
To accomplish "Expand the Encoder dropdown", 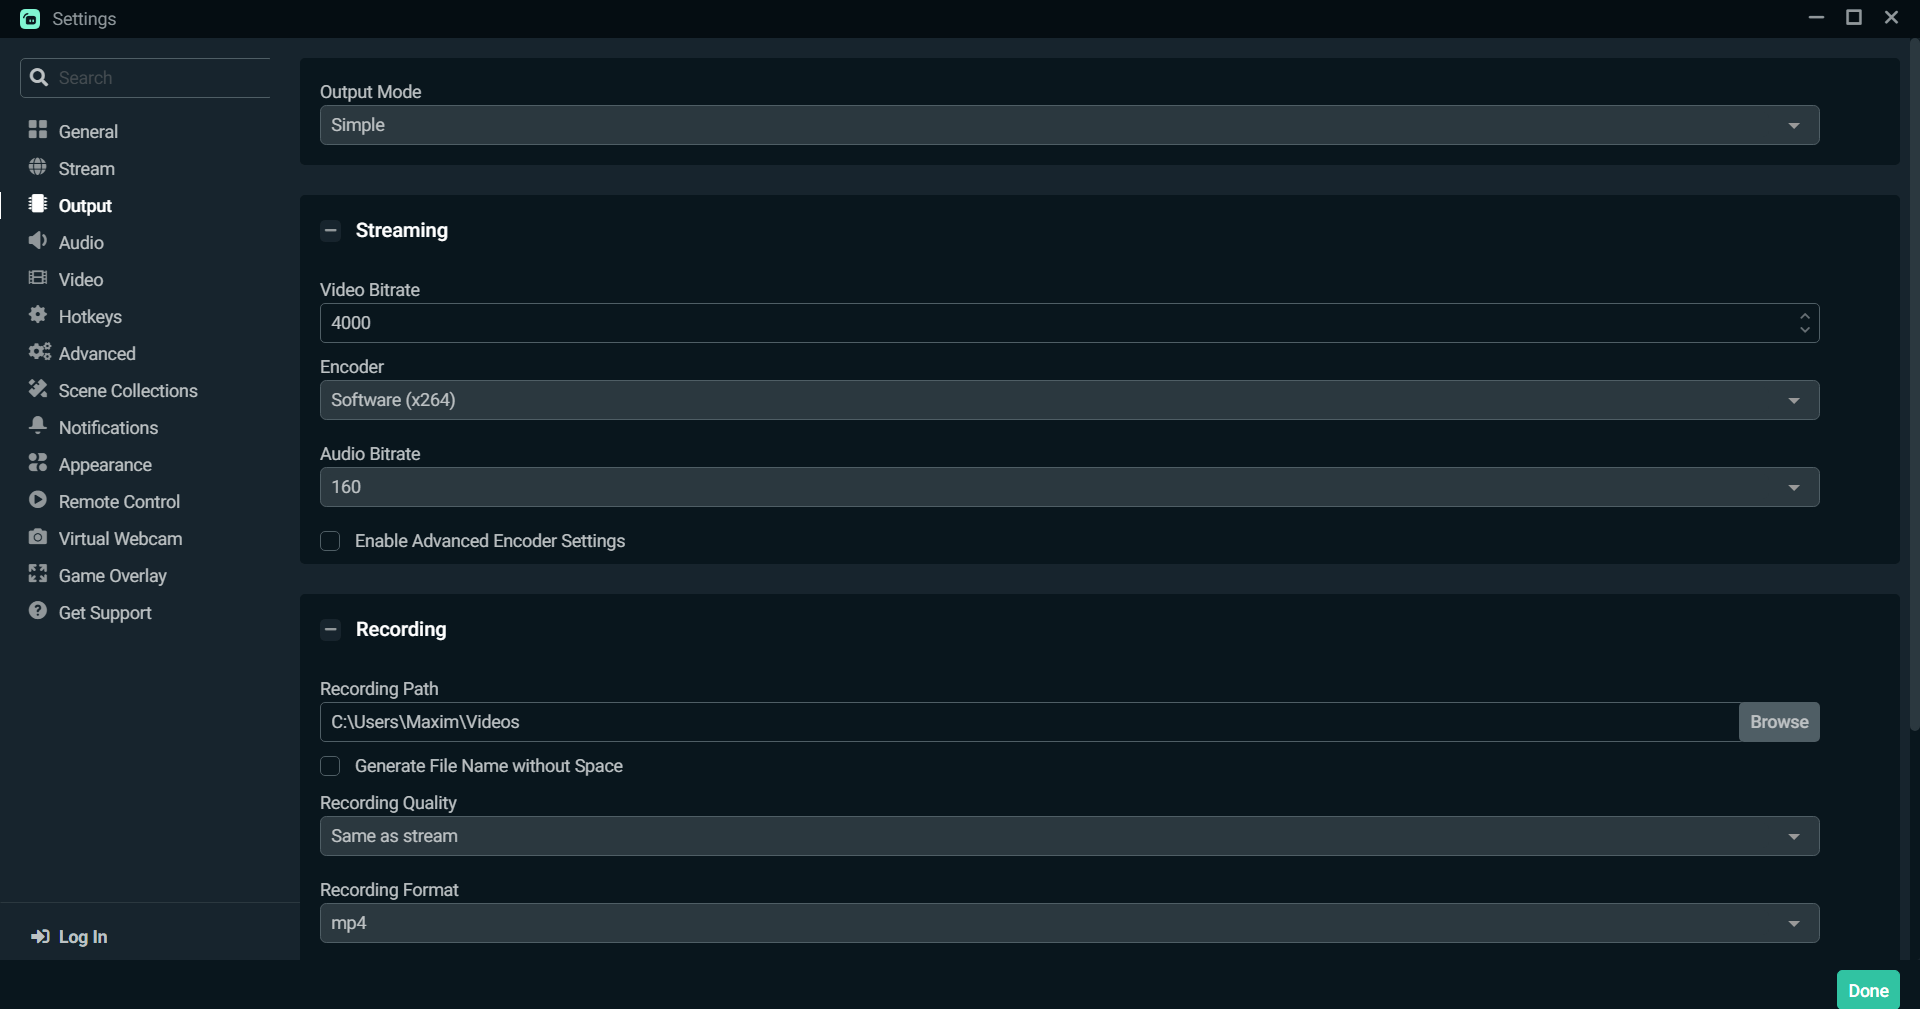I will tap(1069, 400).
